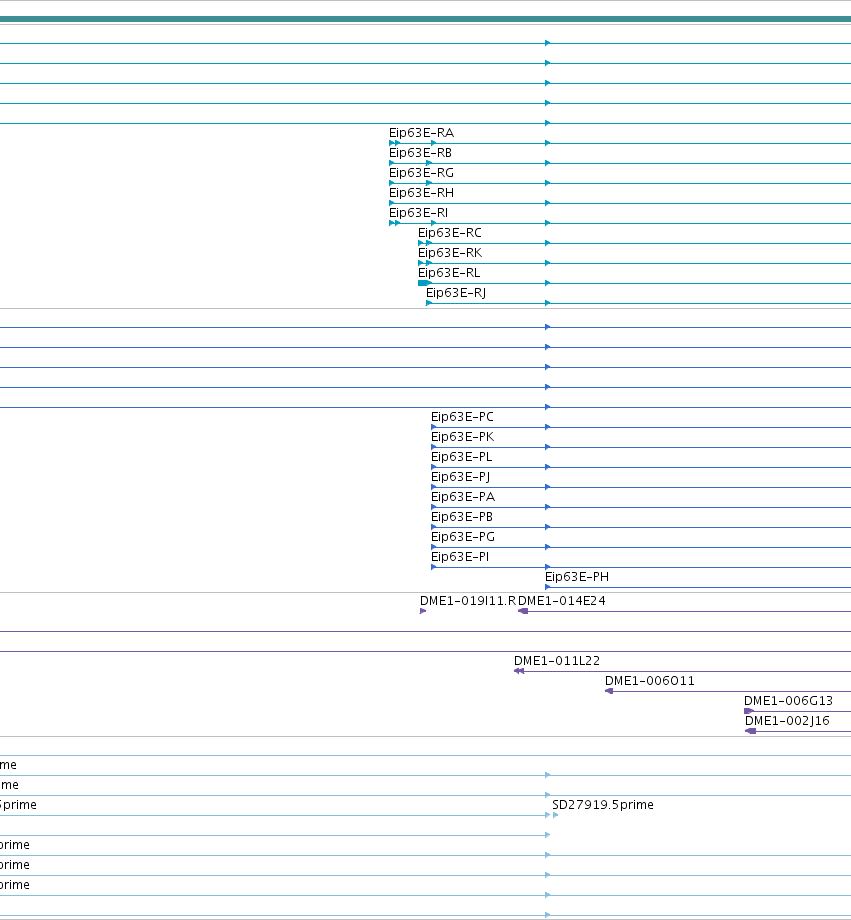Click the teal overview bar at top
The image size is (851, 920).
tap(426, 19)
